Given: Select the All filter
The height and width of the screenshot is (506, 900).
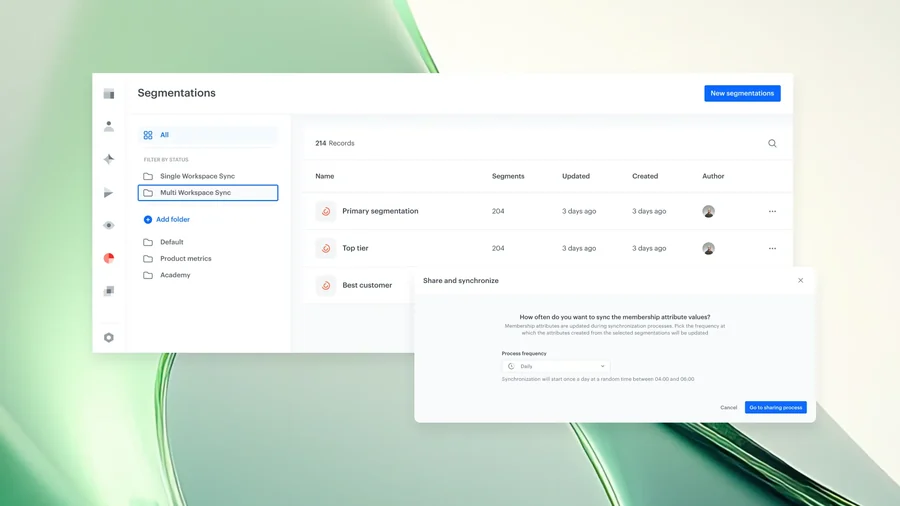Looking at the screenshot, I should (x=208, y=135).
